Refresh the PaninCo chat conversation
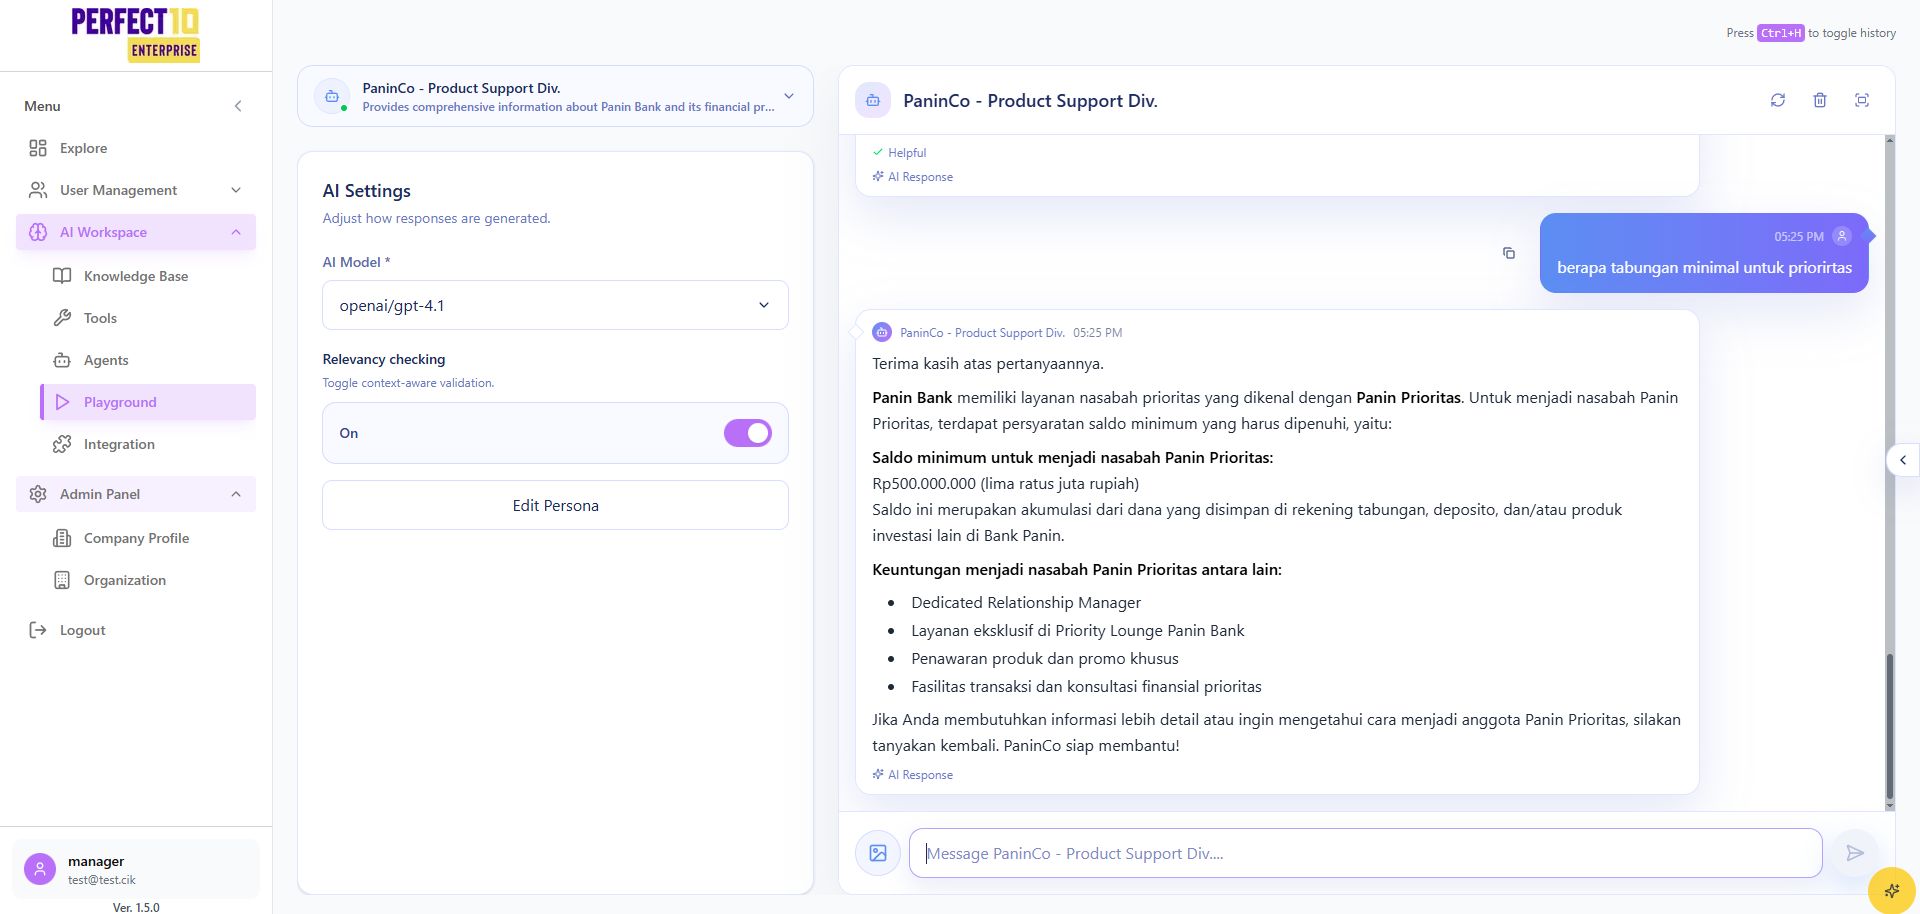This screenshot has height=914, width=1920. click(x=1778, y=100)
